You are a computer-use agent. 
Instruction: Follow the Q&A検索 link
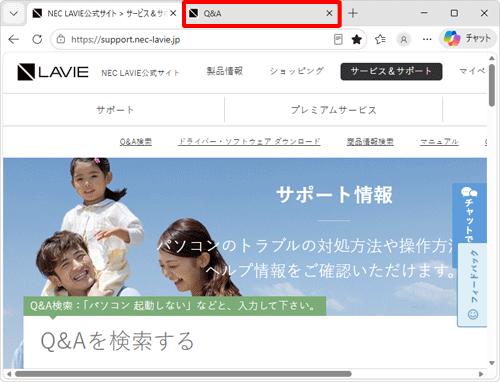pos(136,142)
